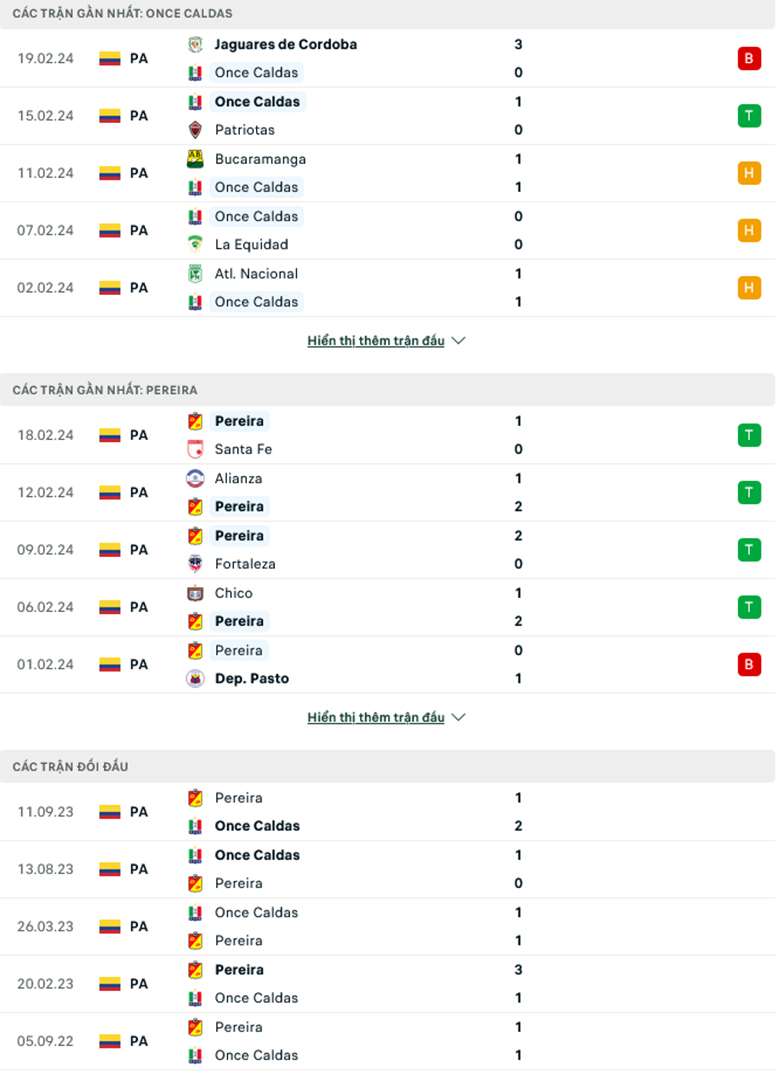Viewport: 780px width, 1081px height.
Task: Select the Santa Fe club logo
Action: click(196, 449)
